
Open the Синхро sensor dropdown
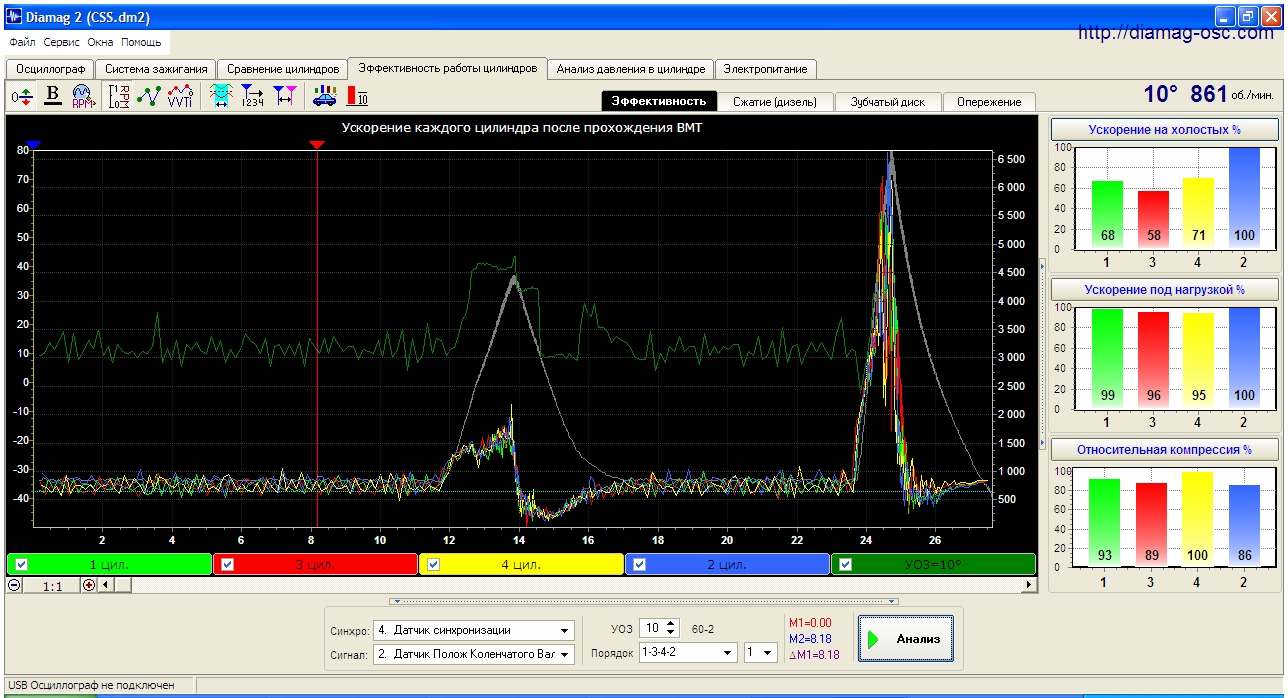click(566, 631)
